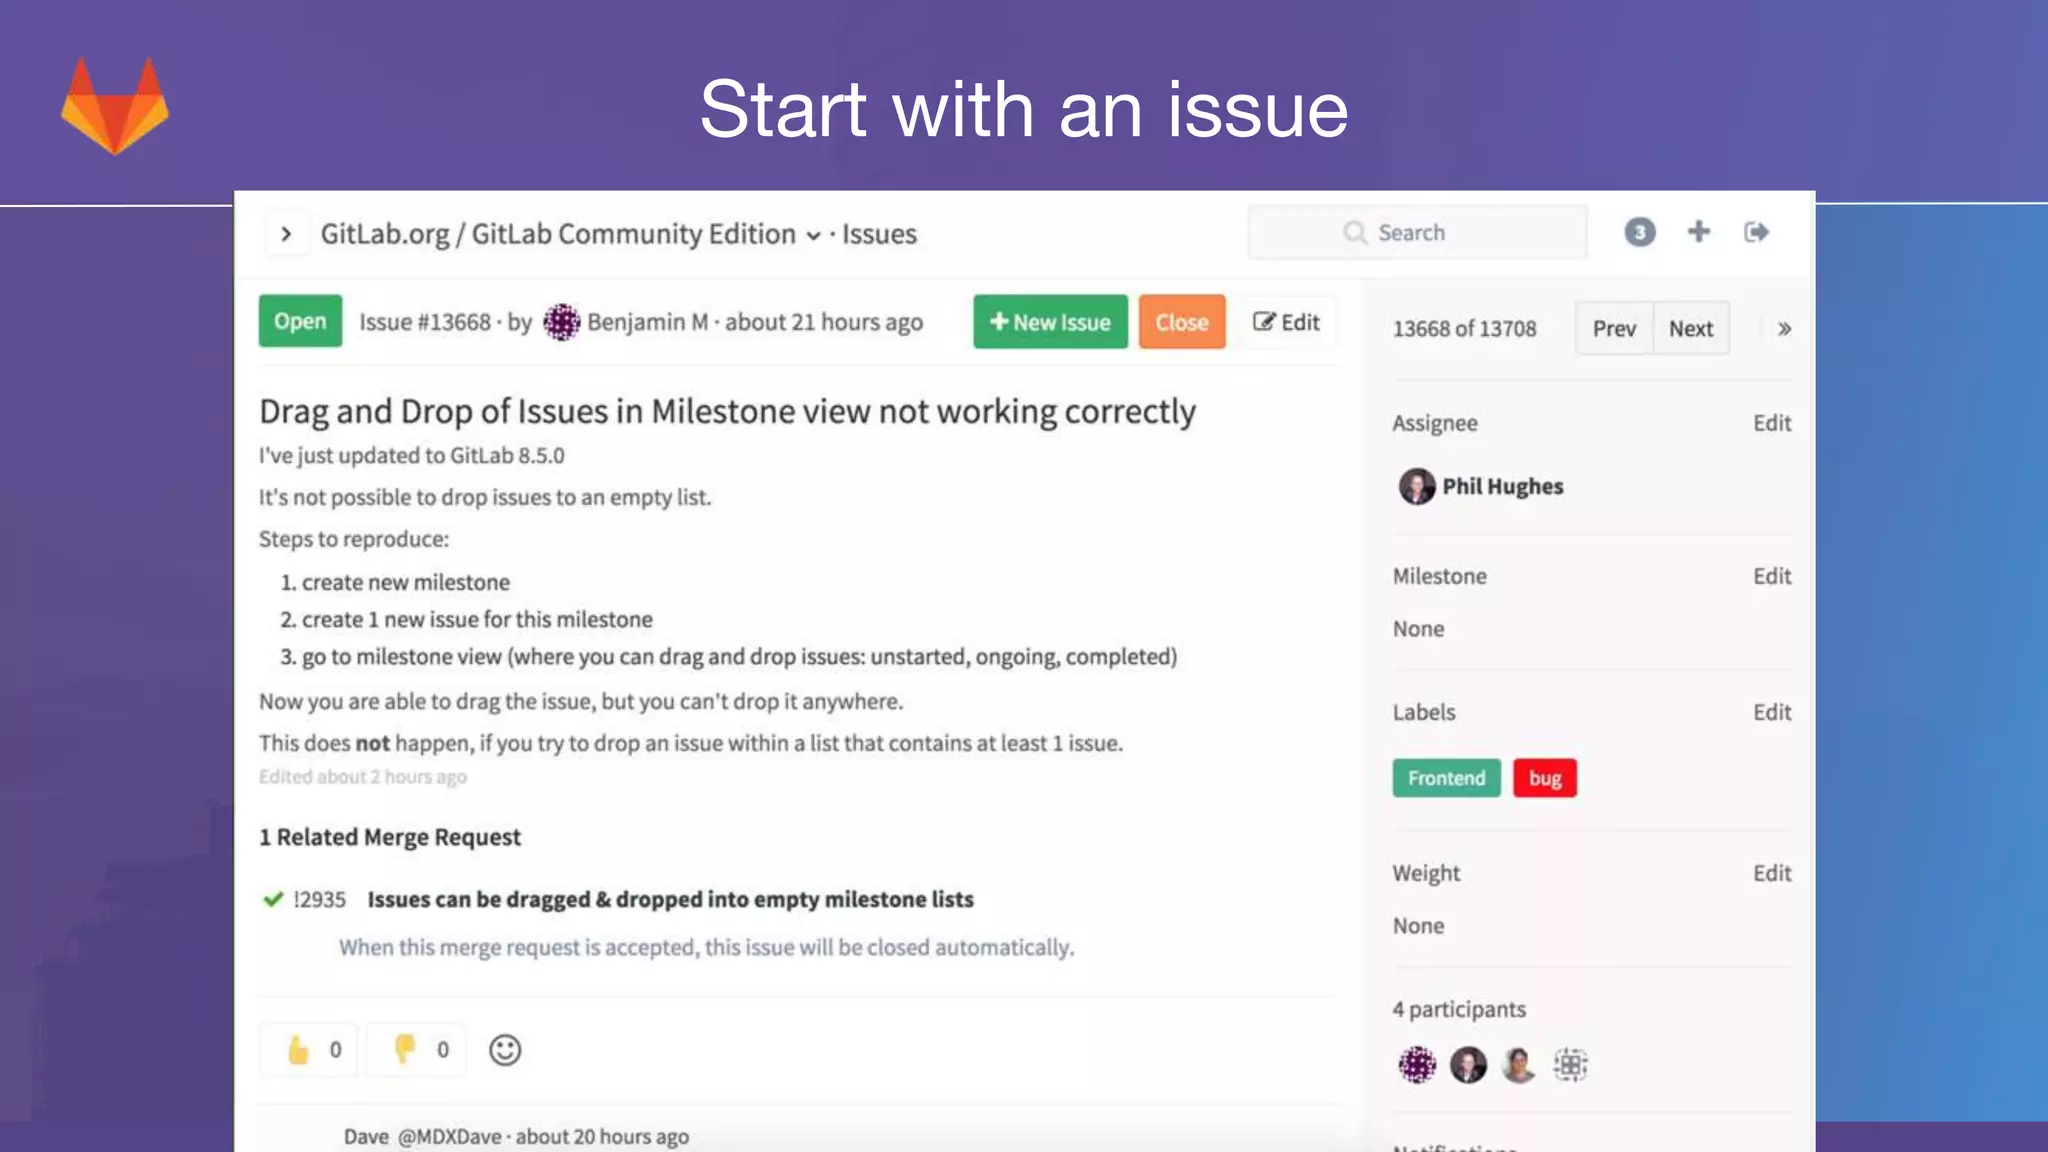Click the text 13668 of 13708

point(1464,328)
